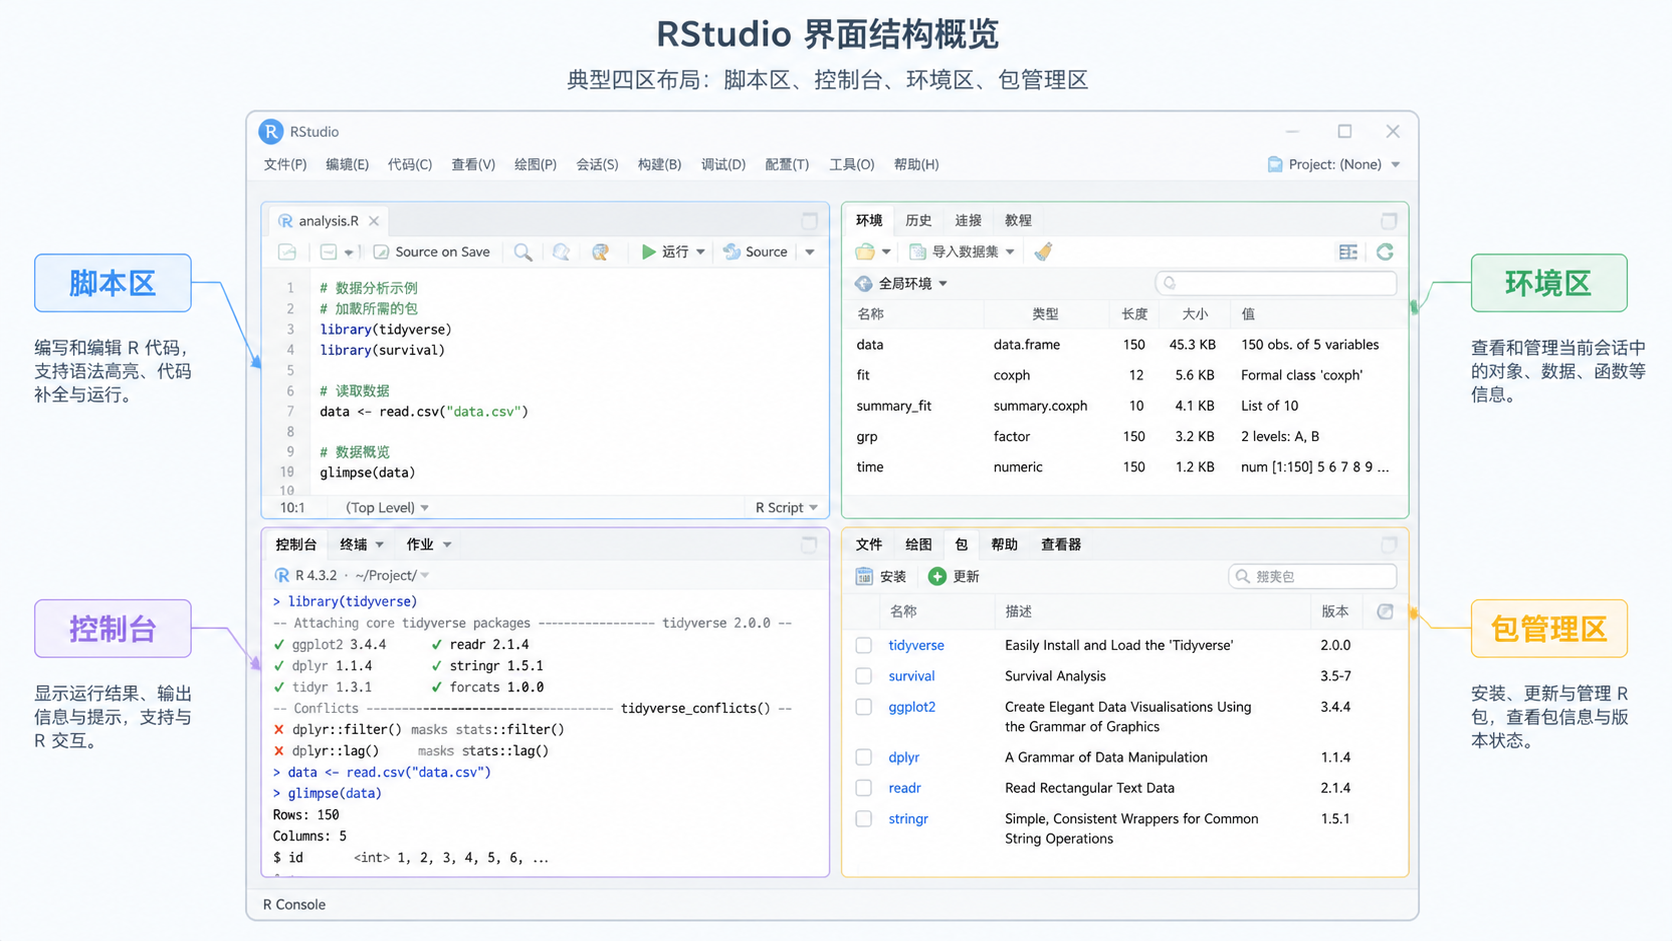Click the blue Source icon in script toolbar
Viewport: 1672px width, 941px height.
pos(732,252)
